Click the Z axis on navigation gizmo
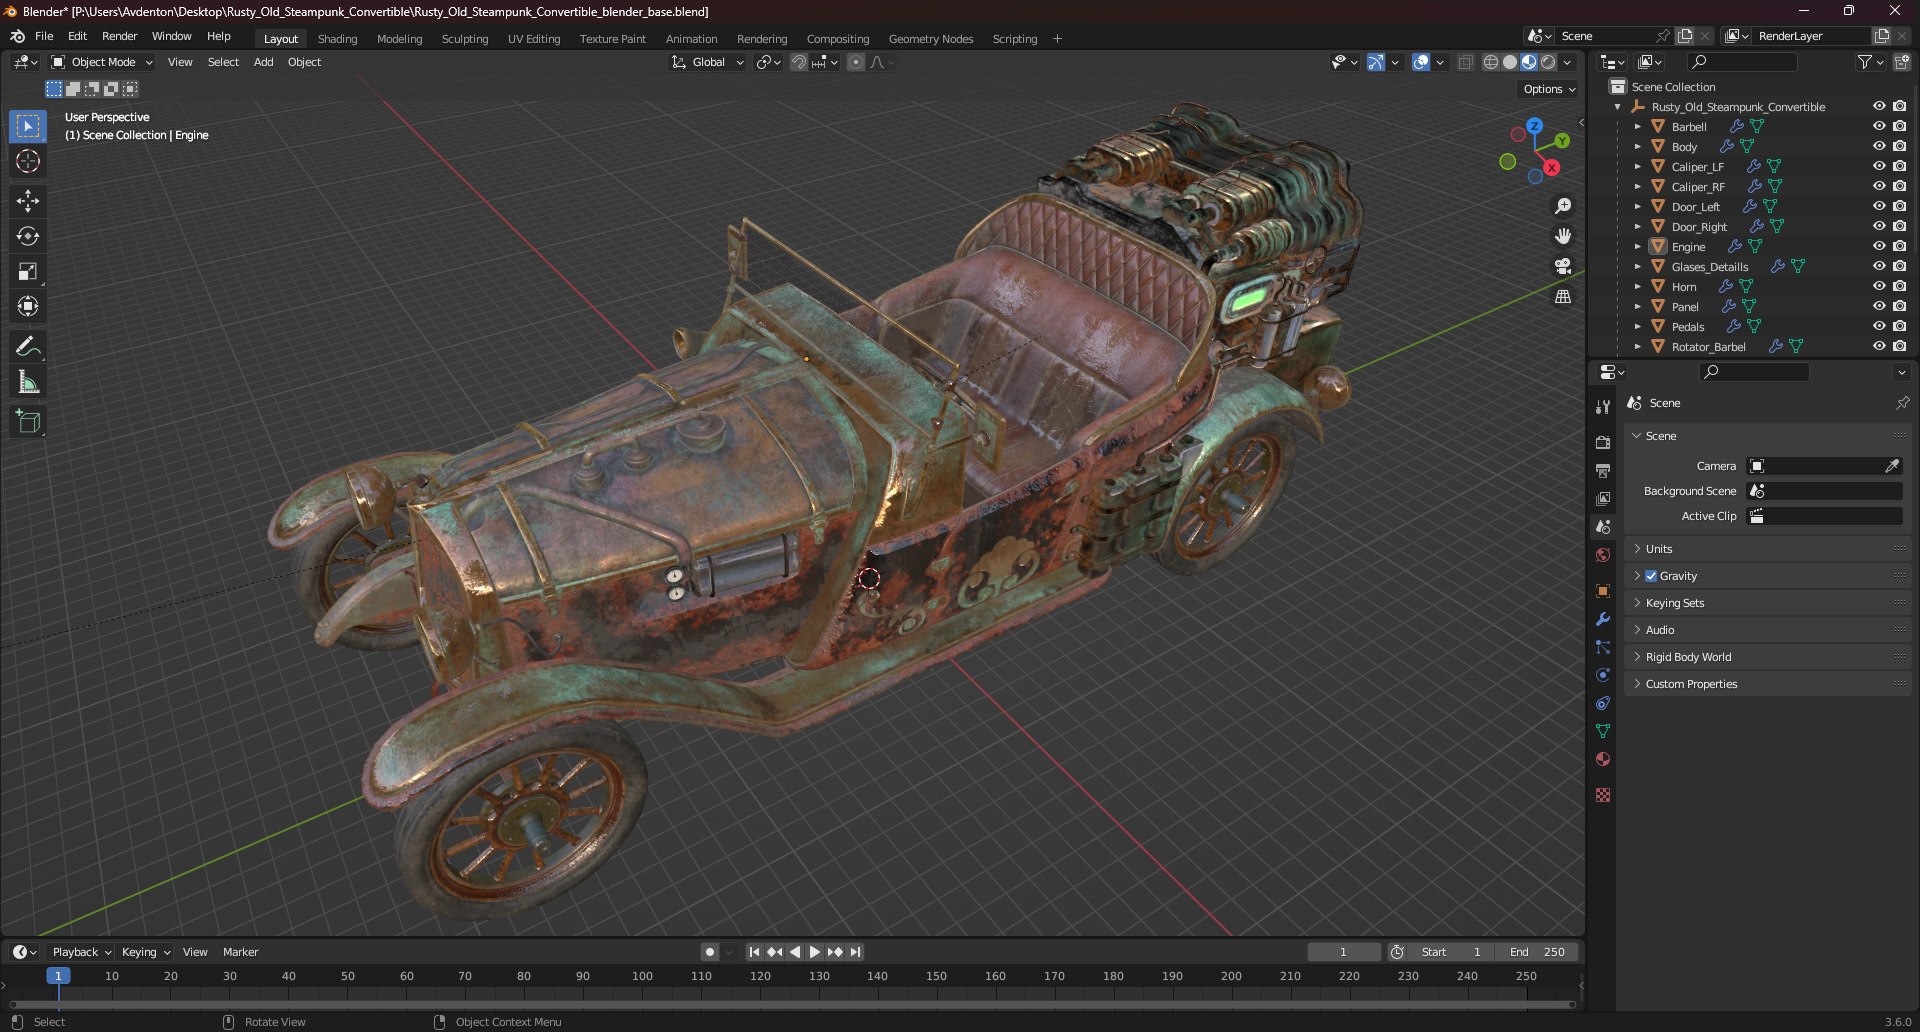 (x=1534, y=126)
